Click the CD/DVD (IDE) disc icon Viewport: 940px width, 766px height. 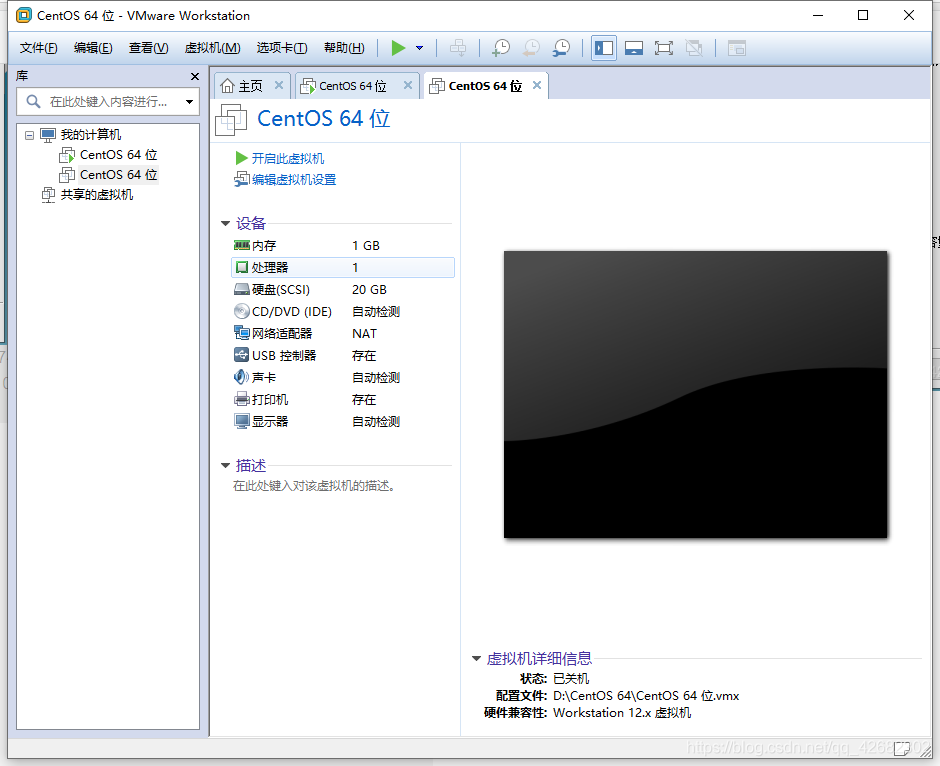pos(242,311)
